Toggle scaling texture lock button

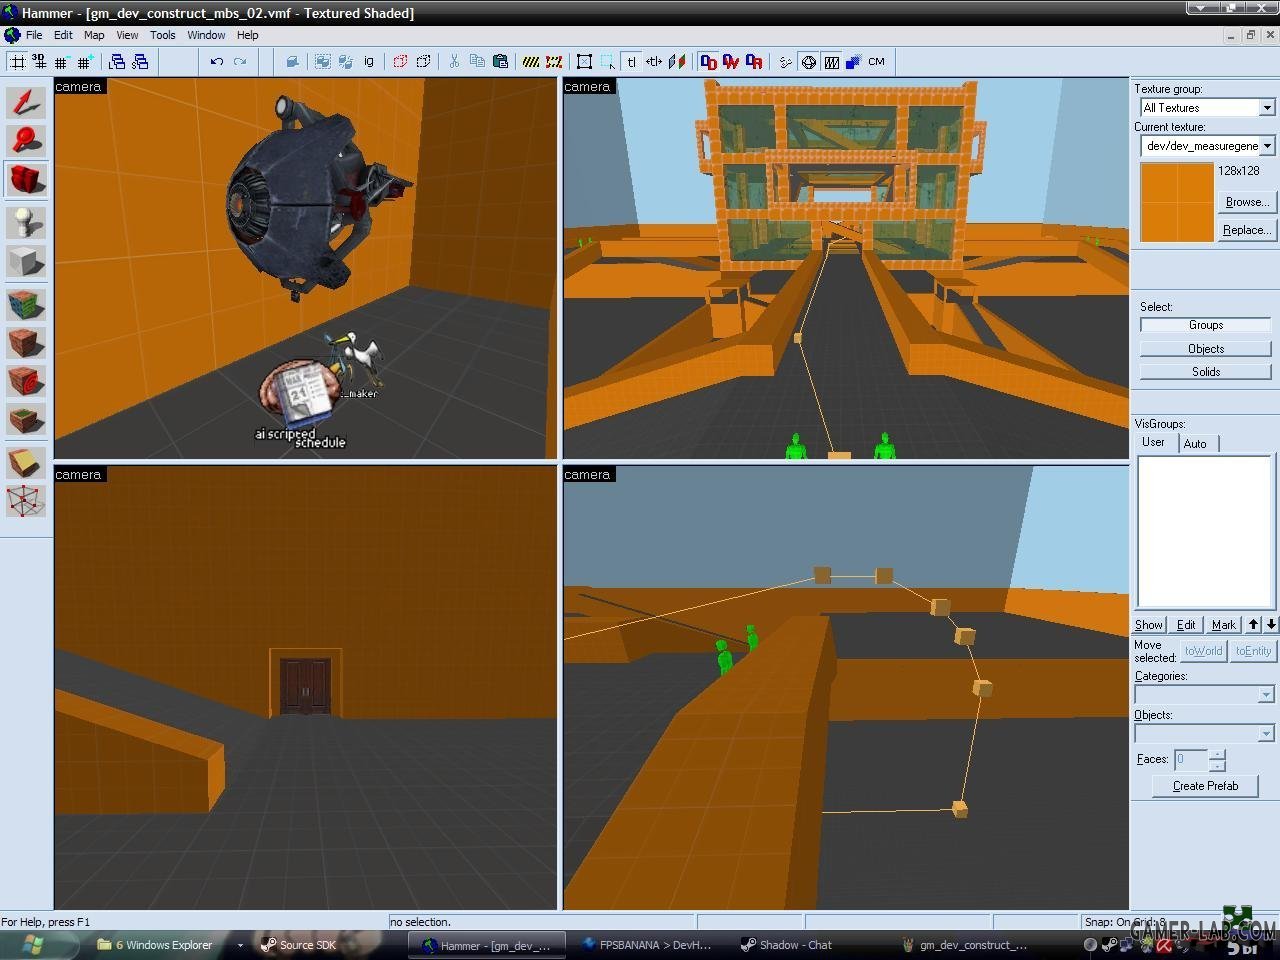654,62
